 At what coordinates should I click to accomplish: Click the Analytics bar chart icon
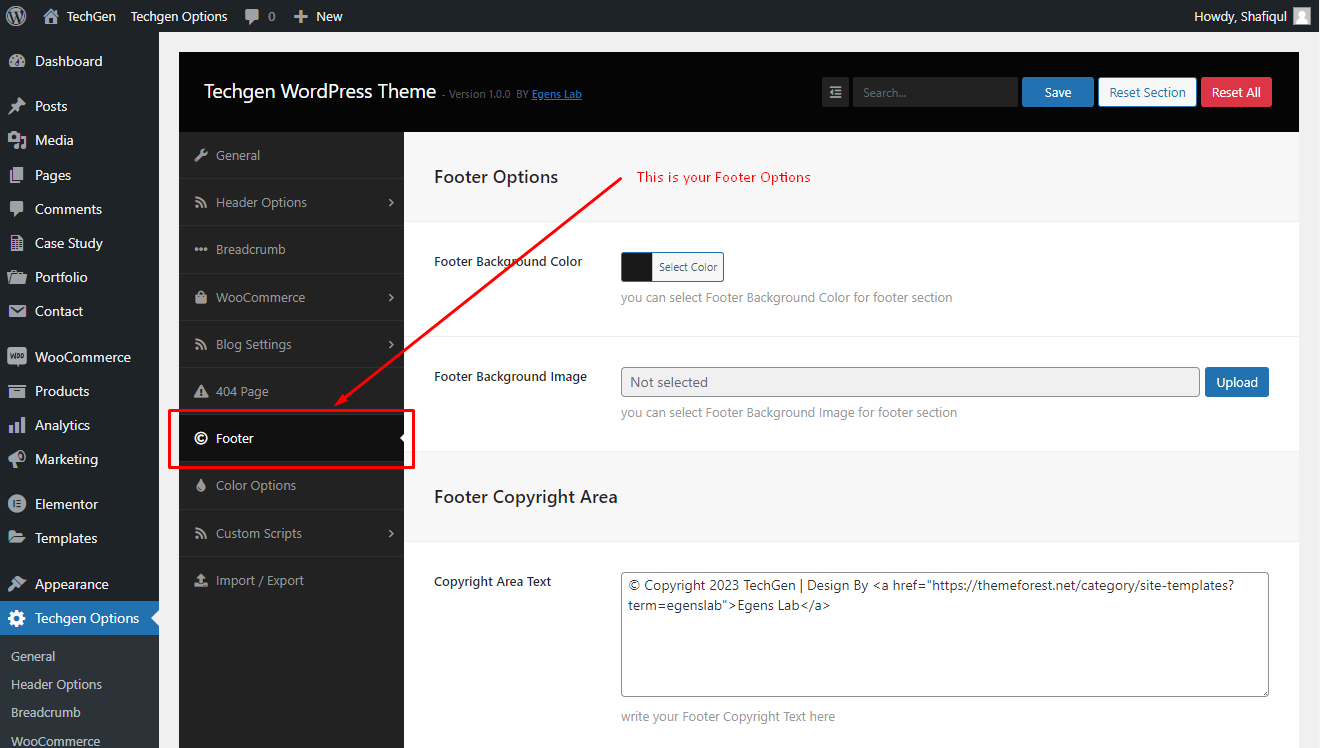pyautogui.click(x=17, y=425)
